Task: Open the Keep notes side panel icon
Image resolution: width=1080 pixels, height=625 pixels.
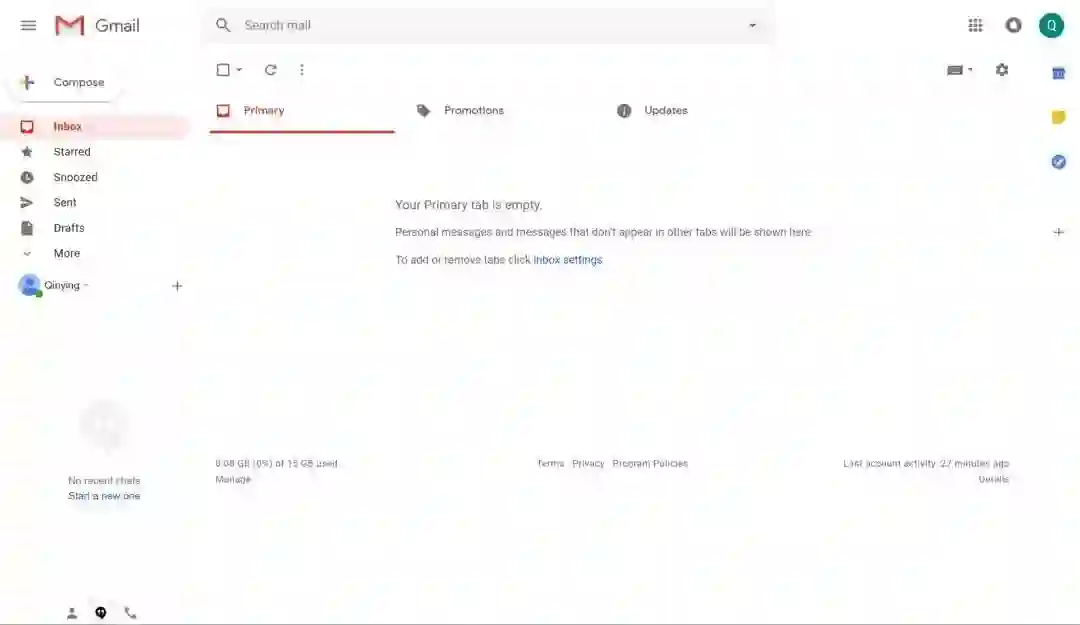Action: pyautogui.click(x=1059, y=117)
